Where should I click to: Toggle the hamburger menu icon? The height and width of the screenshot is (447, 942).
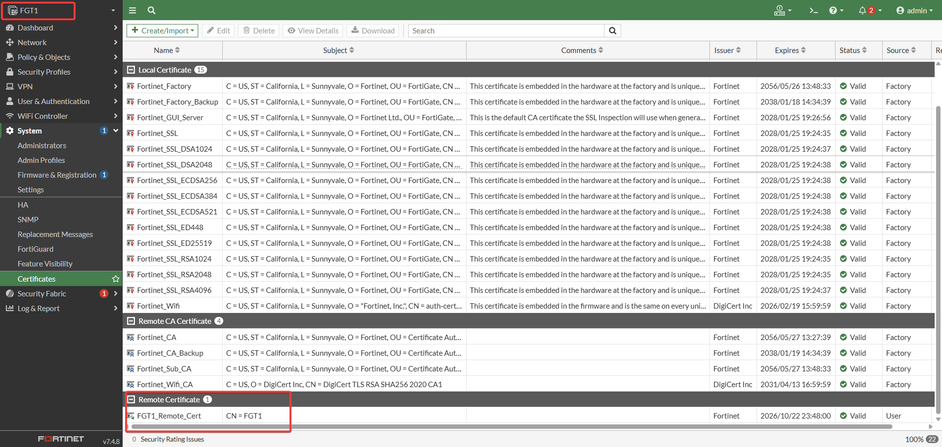pos(132,10)
